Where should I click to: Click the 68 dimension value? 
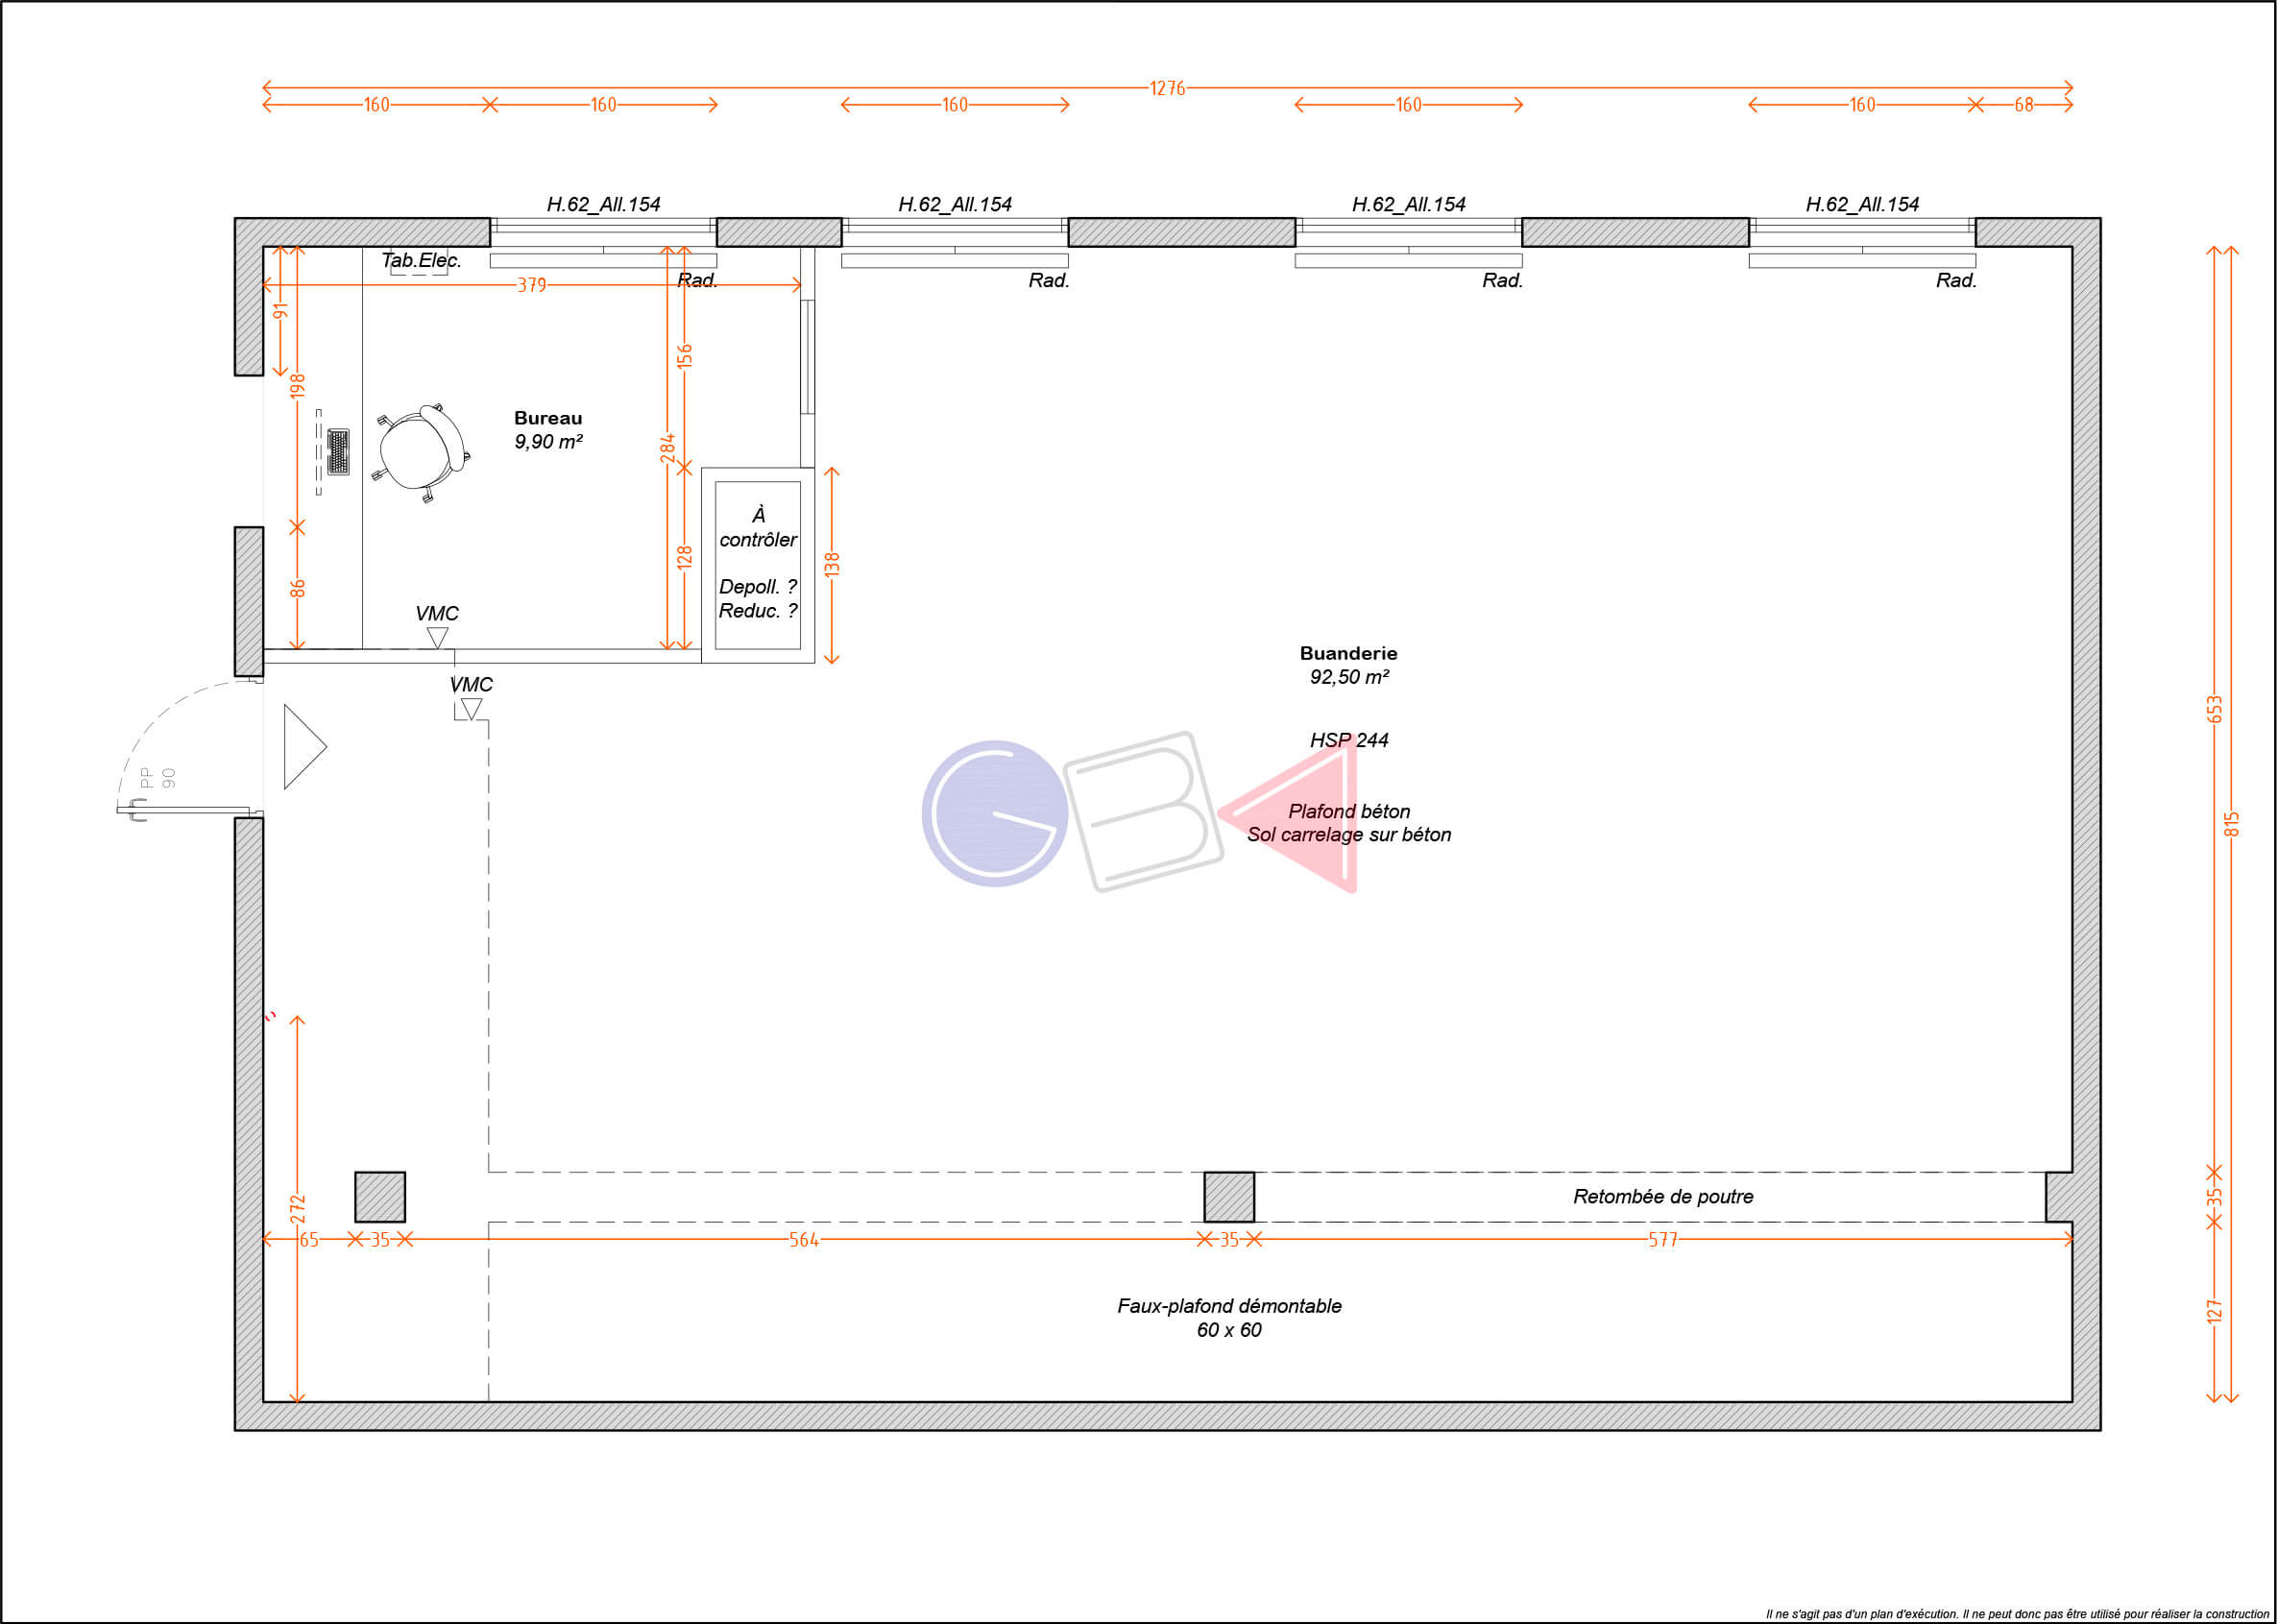pos(2023,105)
